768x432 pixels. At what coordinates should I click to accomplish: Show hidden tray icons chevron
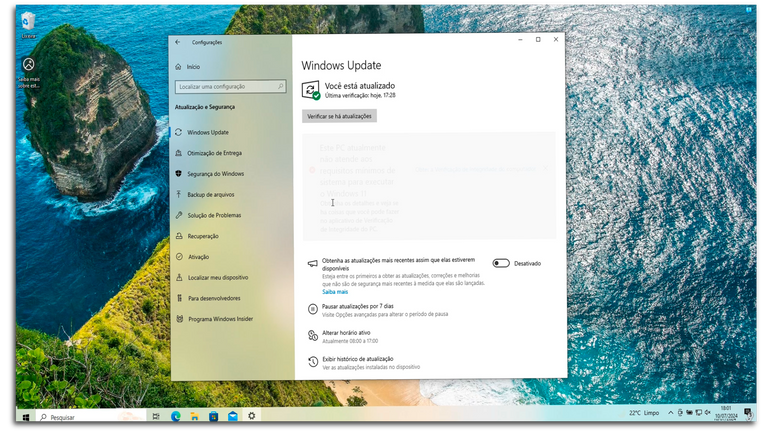click(x=671, y=413)
